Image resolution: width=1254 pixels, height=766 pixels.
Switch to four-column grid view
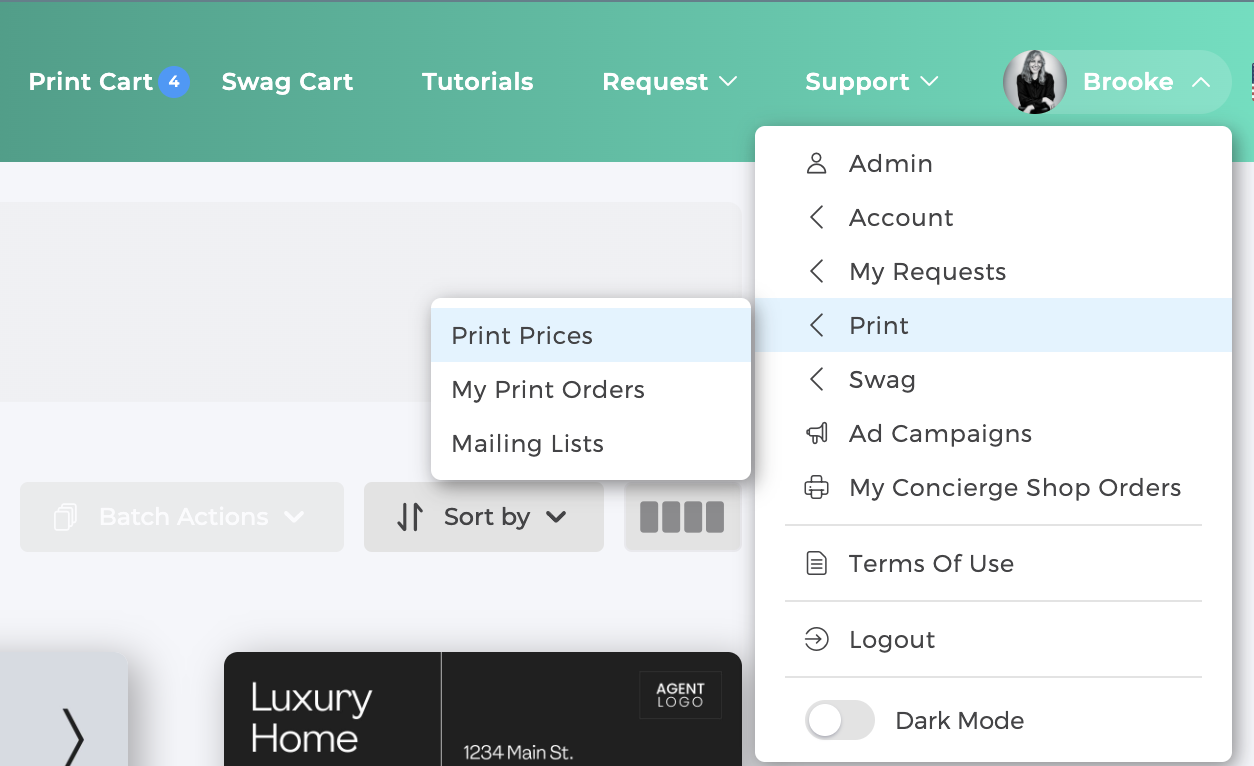[x=682, y=517]
